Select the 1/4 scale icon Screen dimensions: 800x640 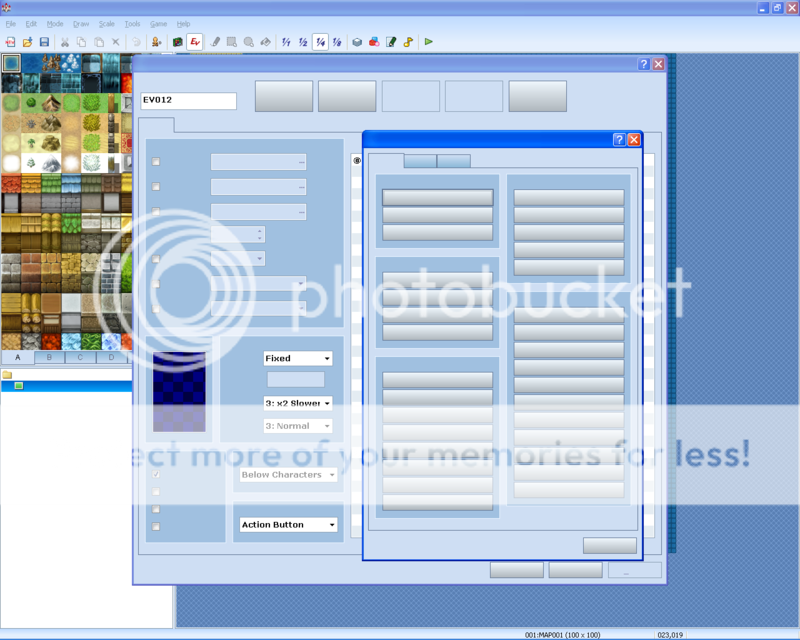tap(319, 42)
